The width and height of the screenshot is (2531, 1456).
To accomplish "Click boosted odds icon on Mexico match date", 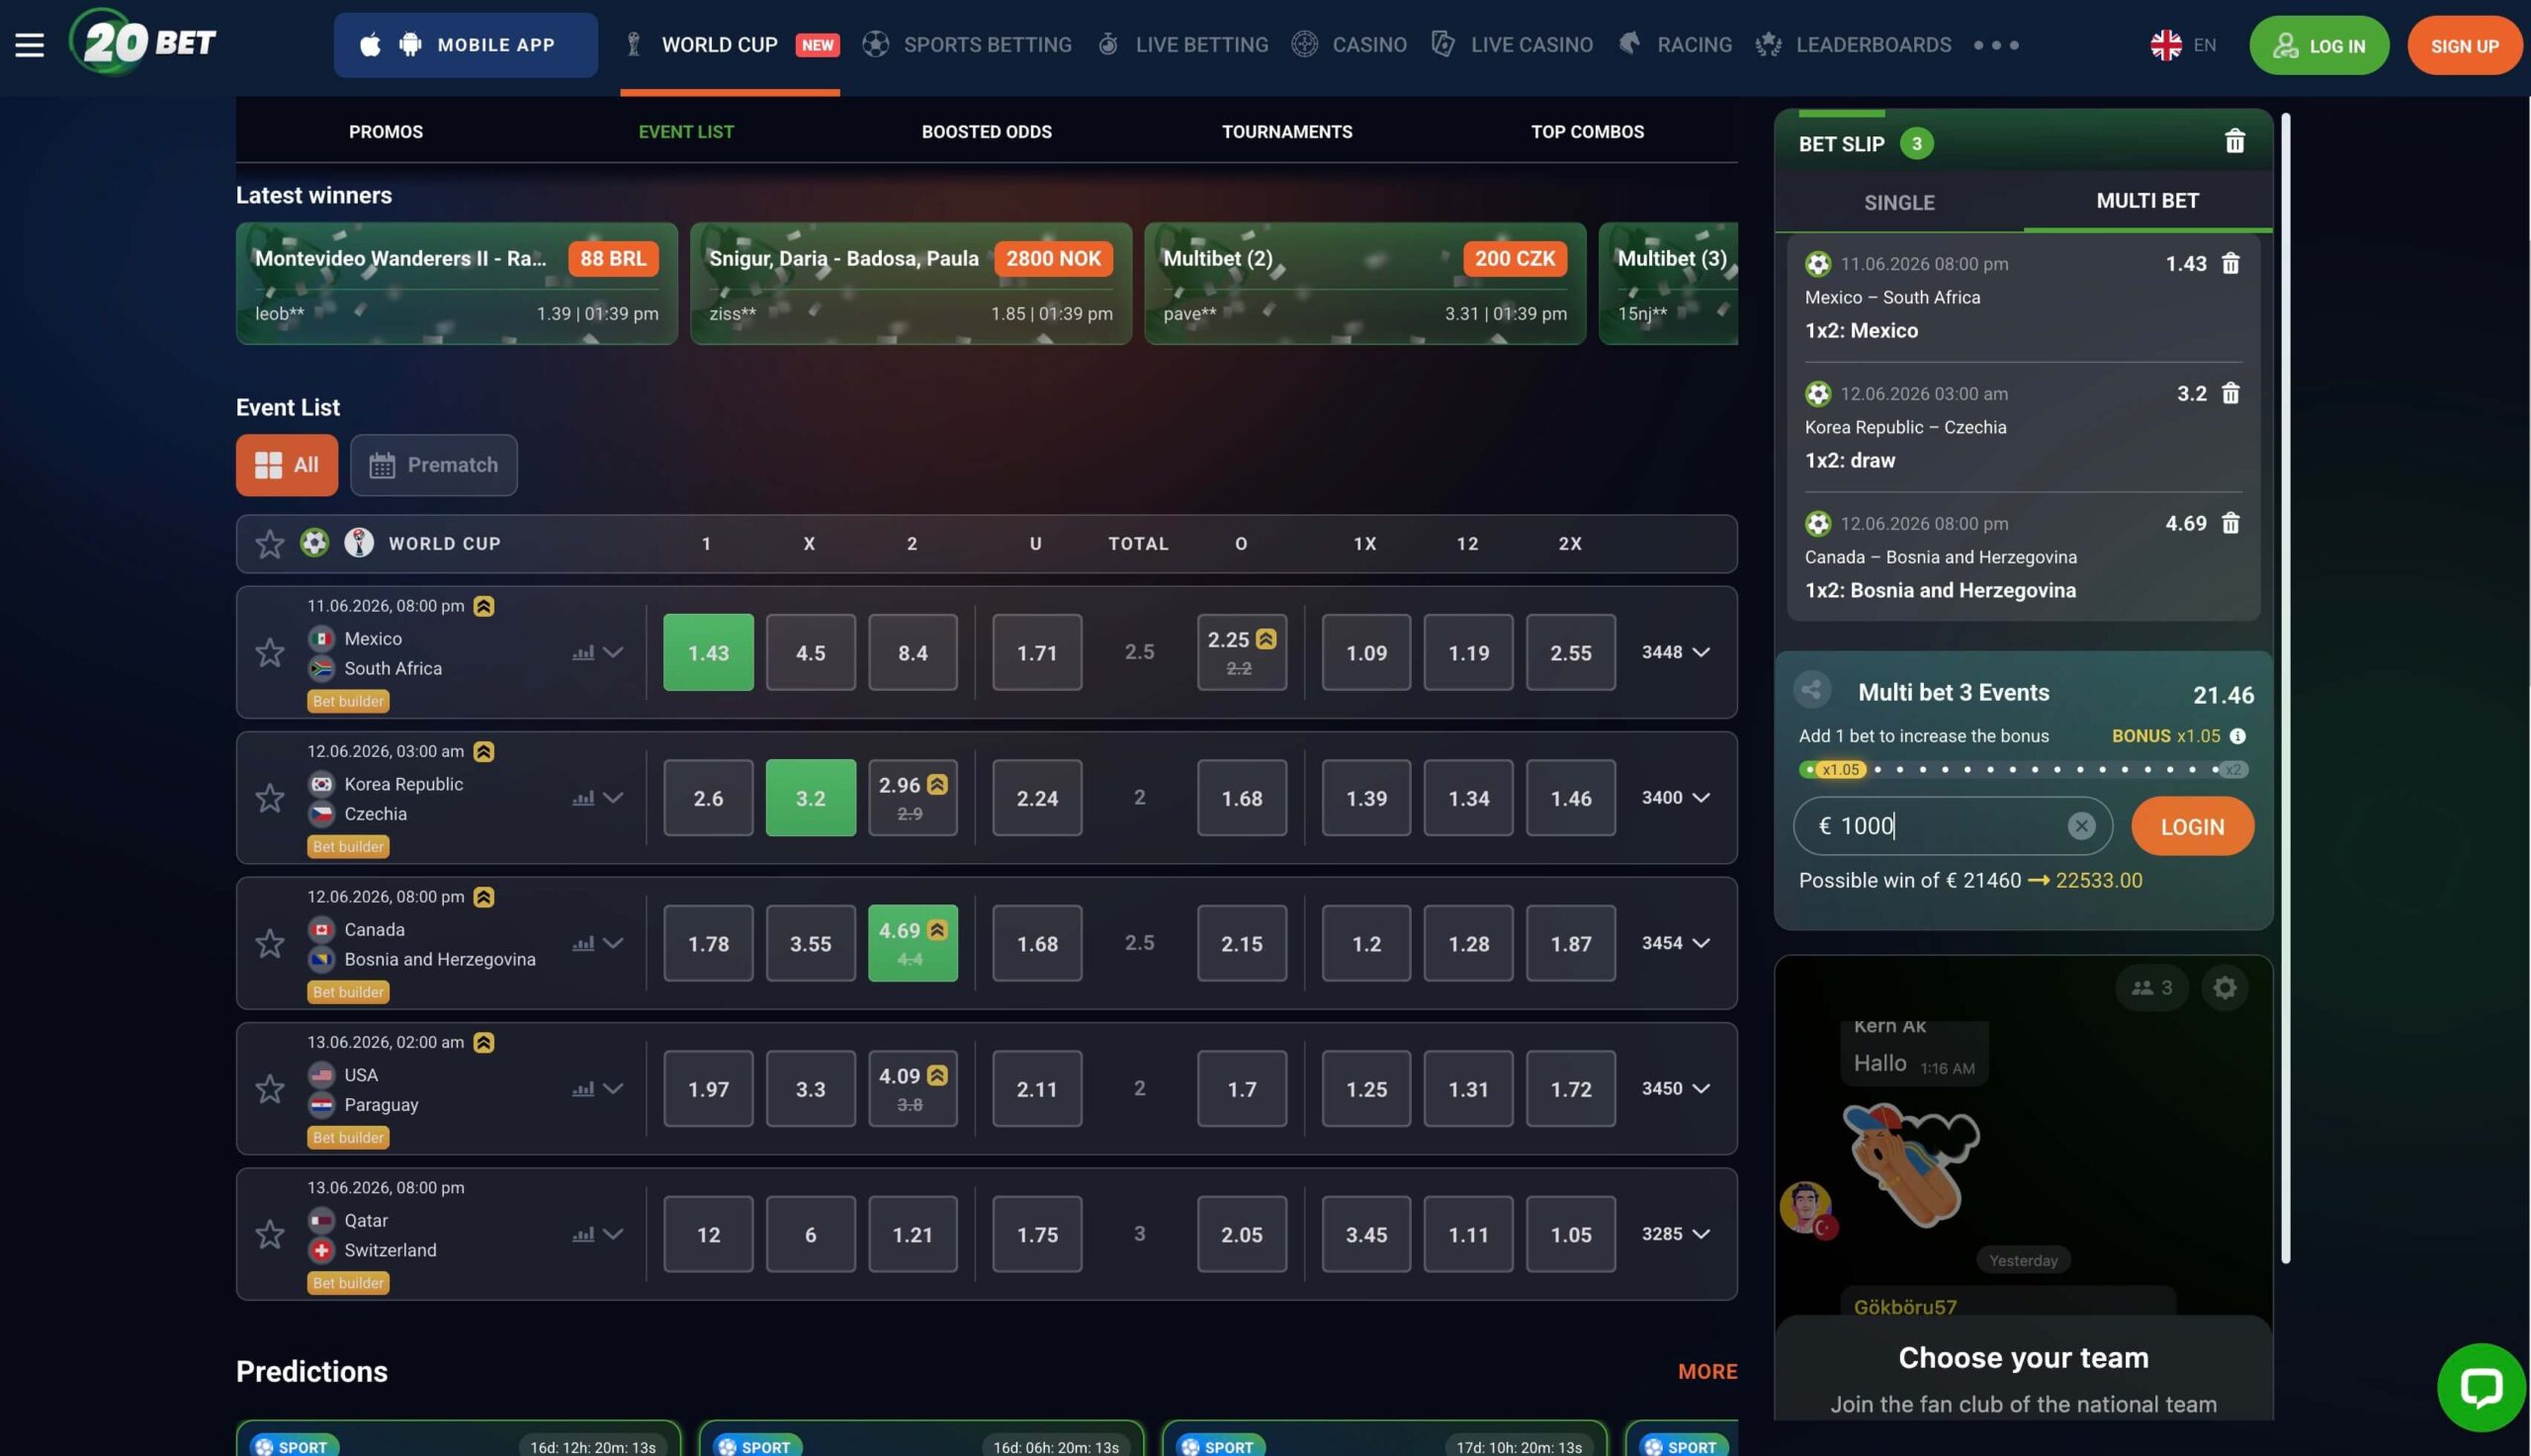I will 484,606.
